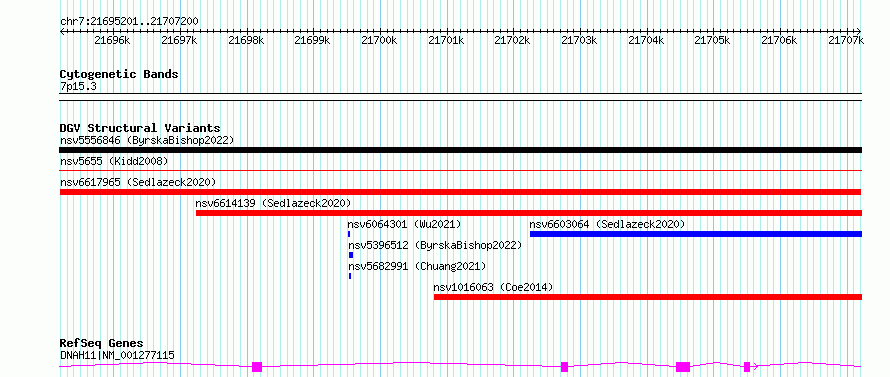Click the magenta DNAH11 exon near 21703k

click(x=564, y=367)
